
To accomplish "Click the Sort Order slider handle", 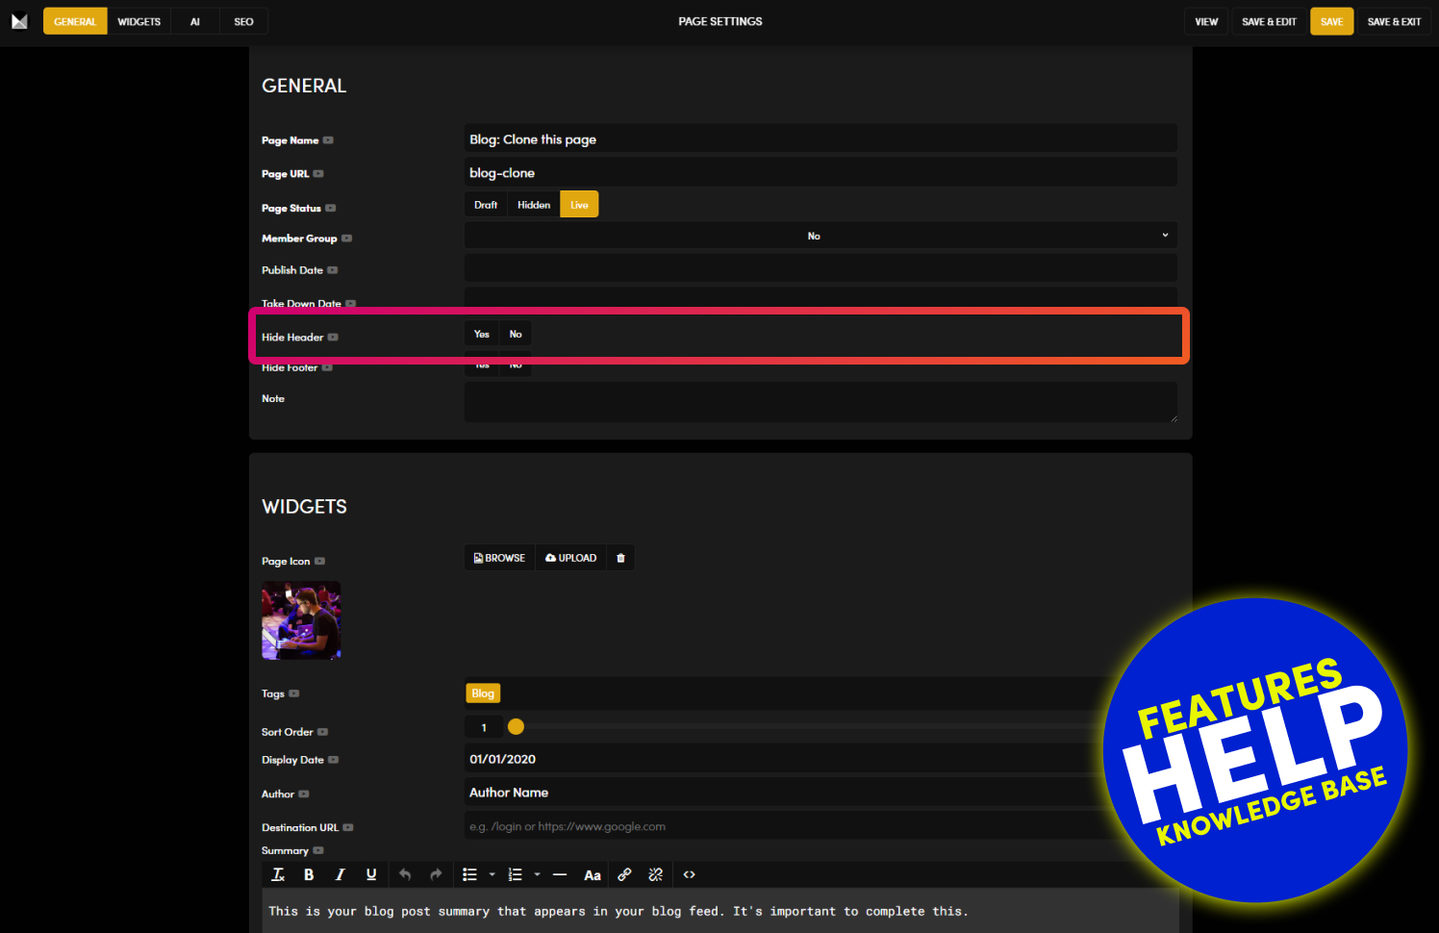I will tap(516, 727).
